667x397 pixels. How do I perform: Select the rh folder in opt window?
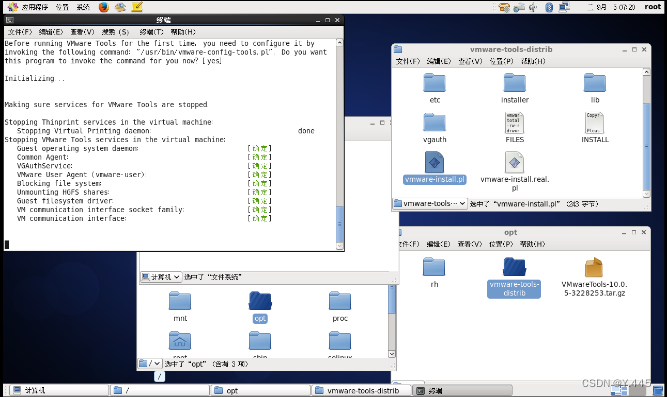(434, 267)
